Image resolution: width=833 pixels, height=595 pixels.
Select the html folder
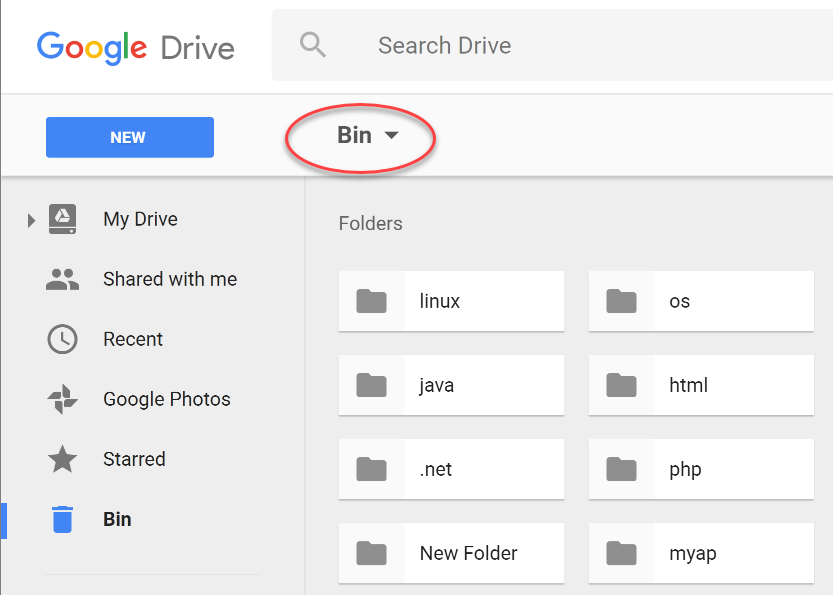pos(701,385)
